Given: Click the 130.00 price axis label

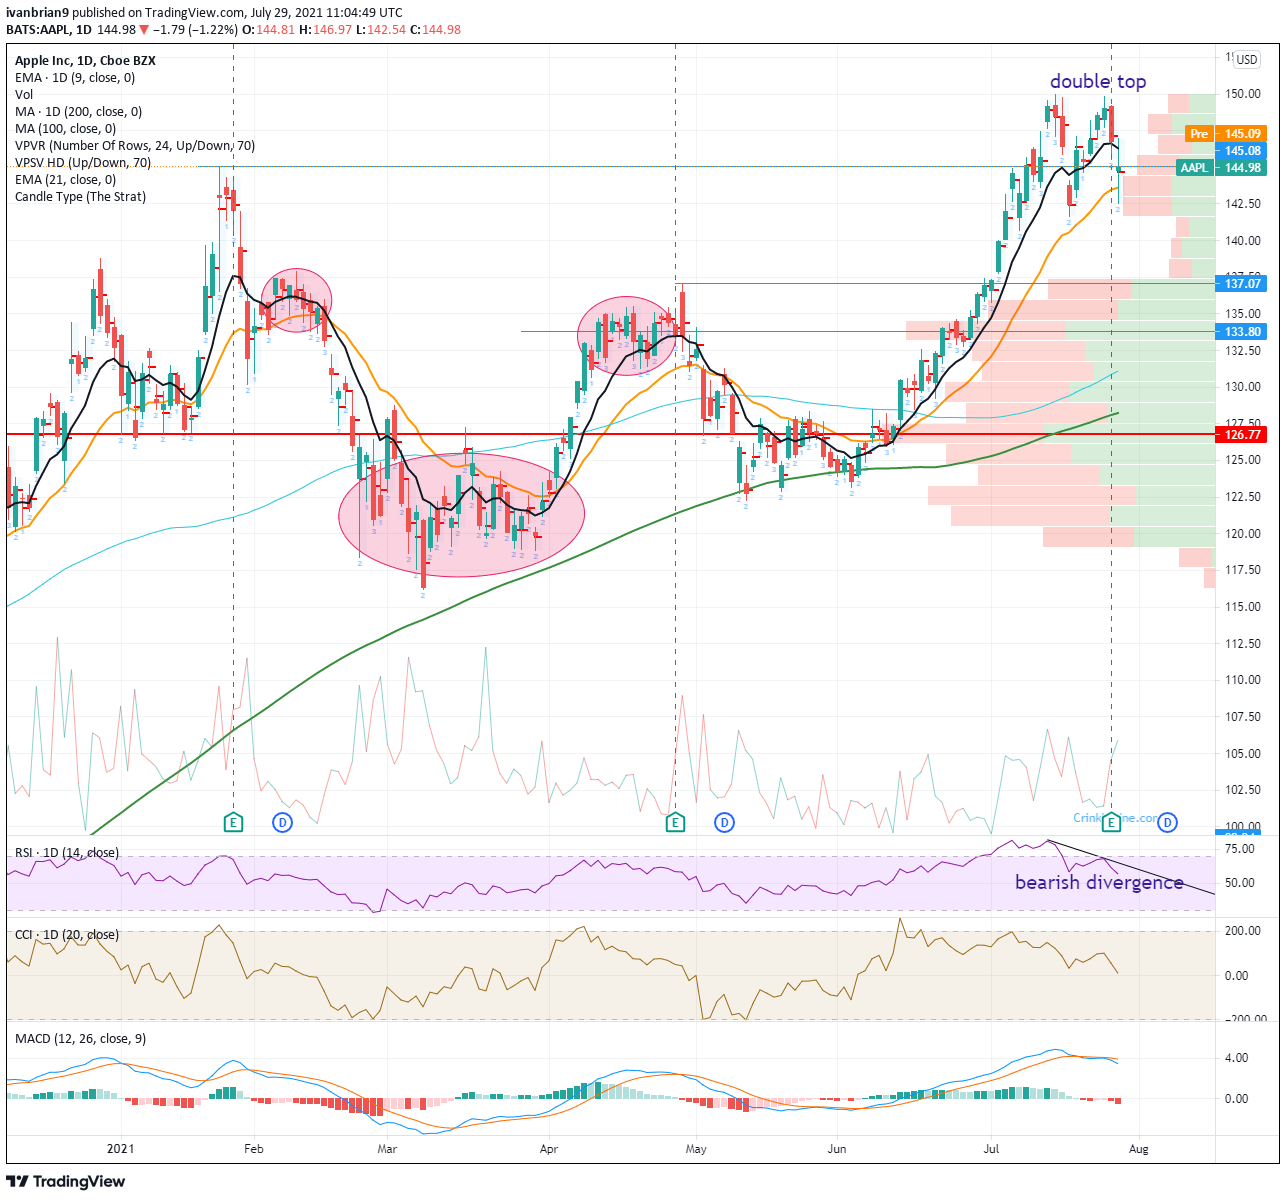Looking at the screenshot, I should click(1243, 387).
